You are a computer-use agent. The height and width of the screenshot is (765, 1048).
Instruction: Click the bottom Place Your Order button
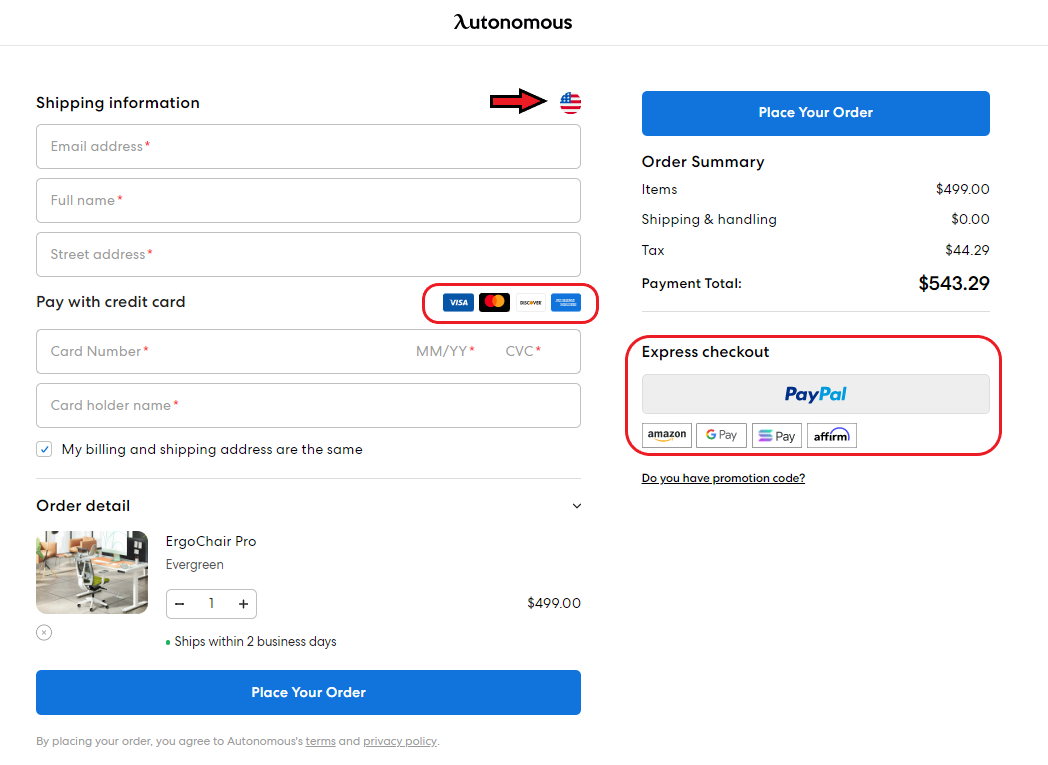coord(308,692)
